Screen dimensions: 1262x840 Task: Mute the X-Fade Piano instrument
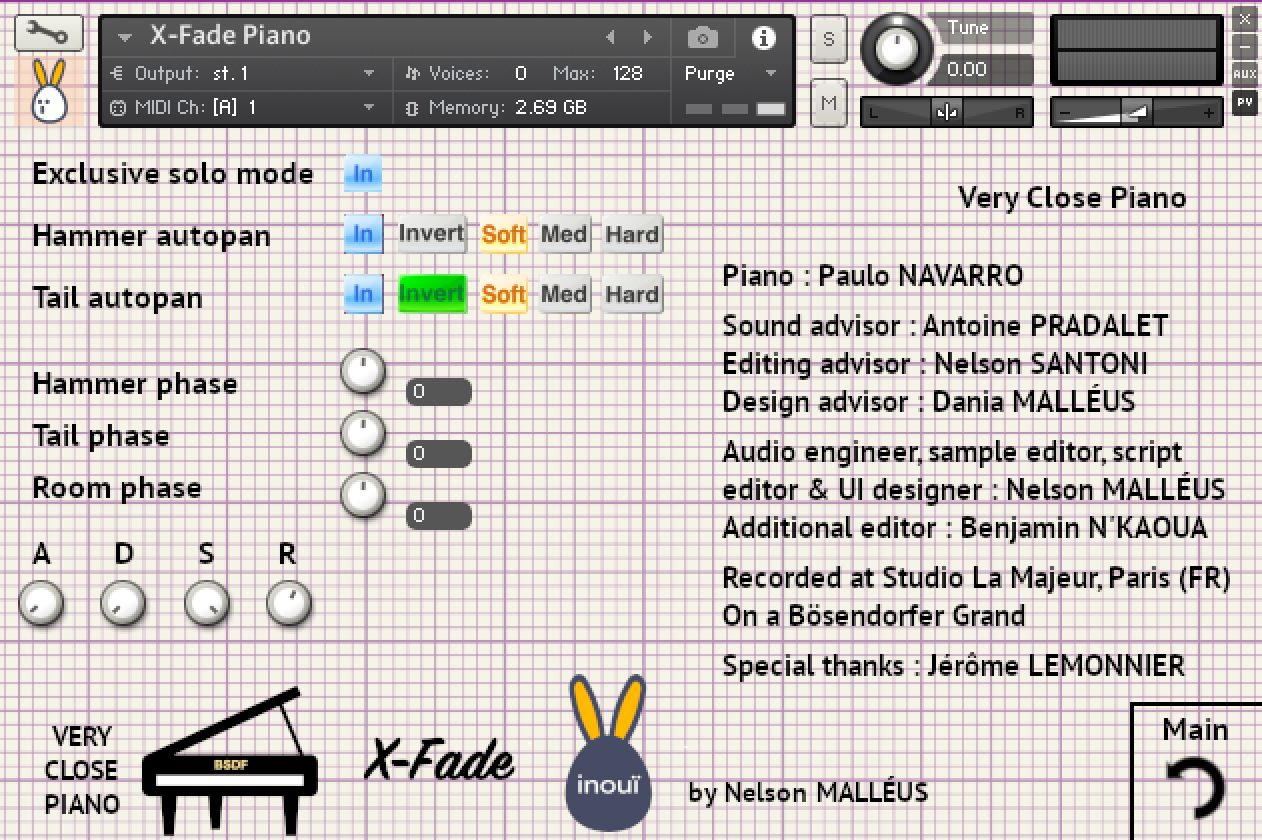[828, 103]
